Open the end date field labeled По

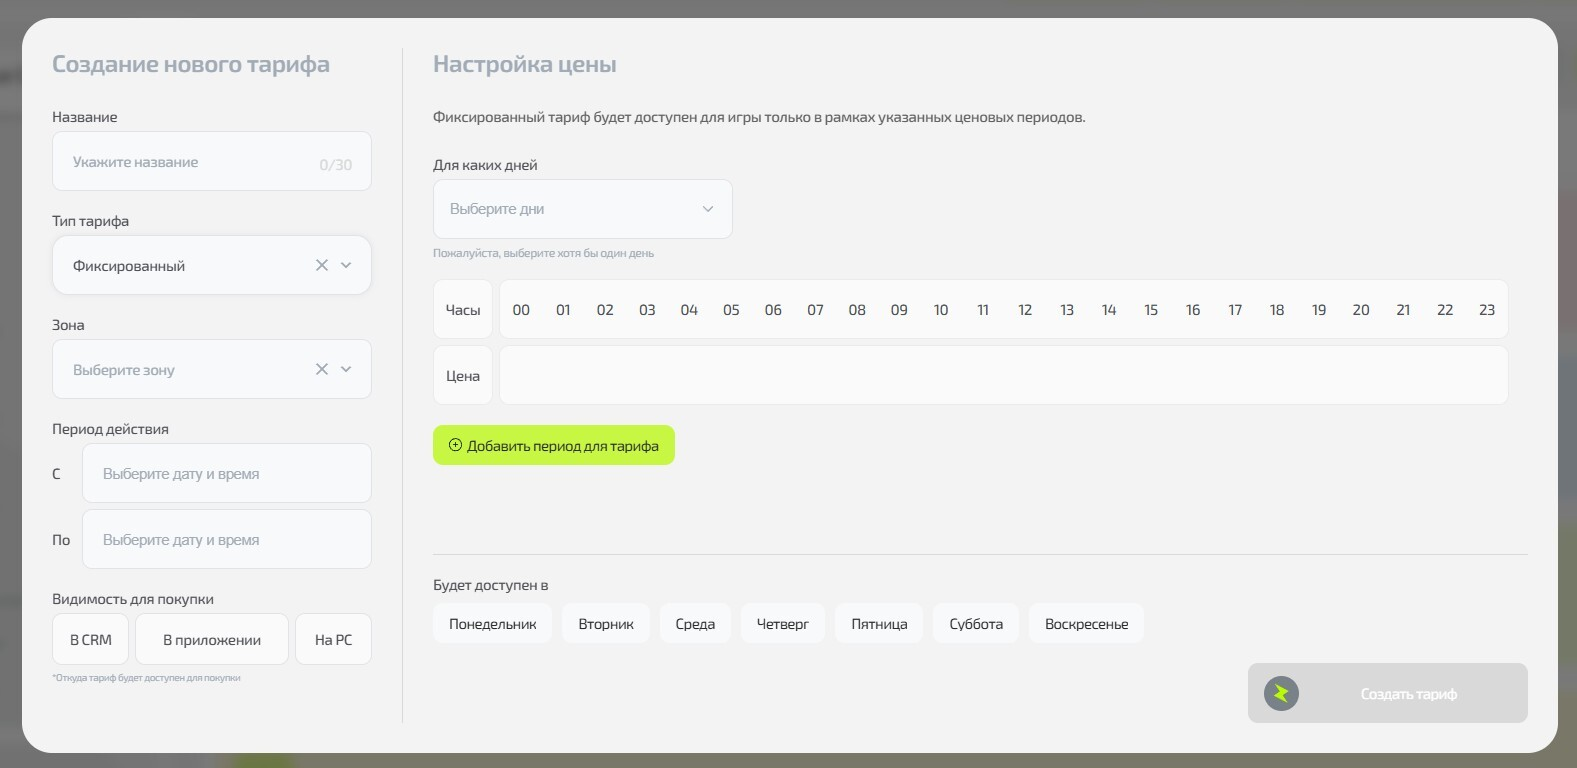pos(226,539)
